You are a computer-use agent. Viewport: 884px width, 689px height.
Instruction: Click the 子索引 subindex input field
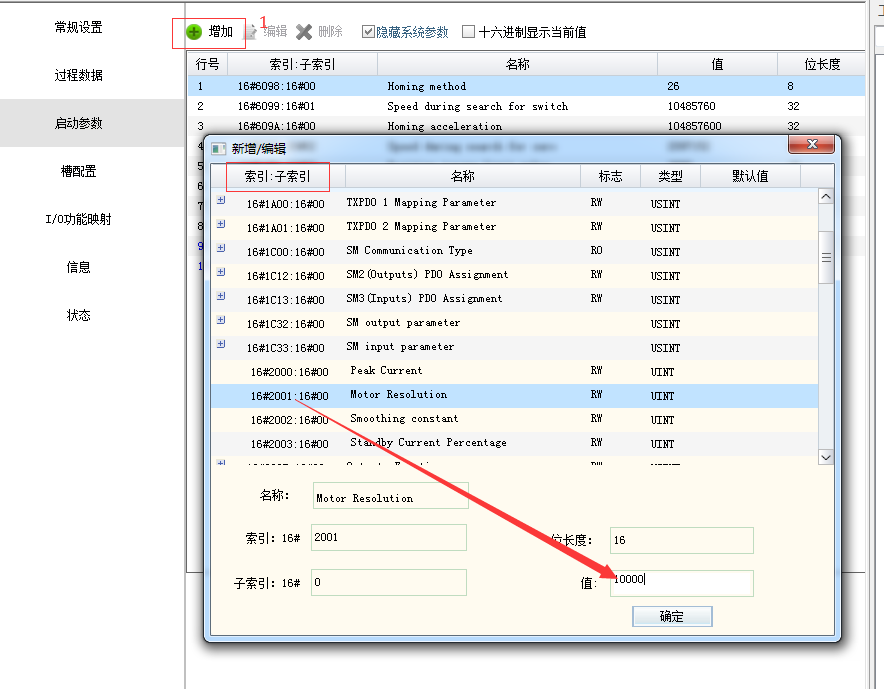tap(388, 582)
